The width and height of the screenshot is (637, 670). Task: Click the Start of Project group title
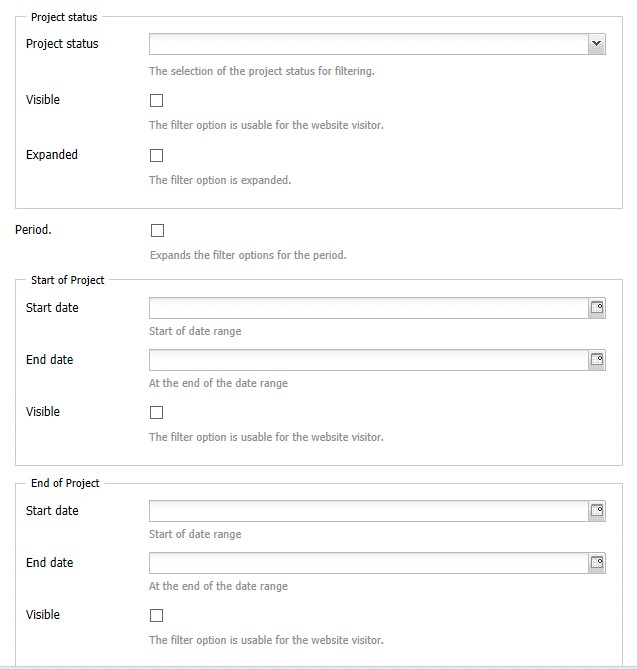(67, 280)
